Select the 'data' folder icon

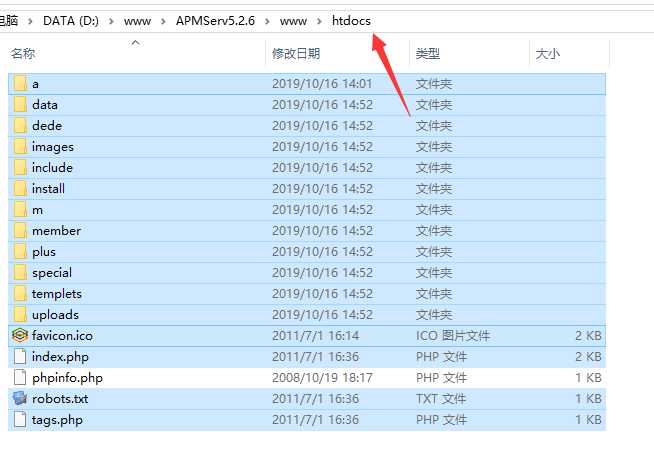click(20, 105)
